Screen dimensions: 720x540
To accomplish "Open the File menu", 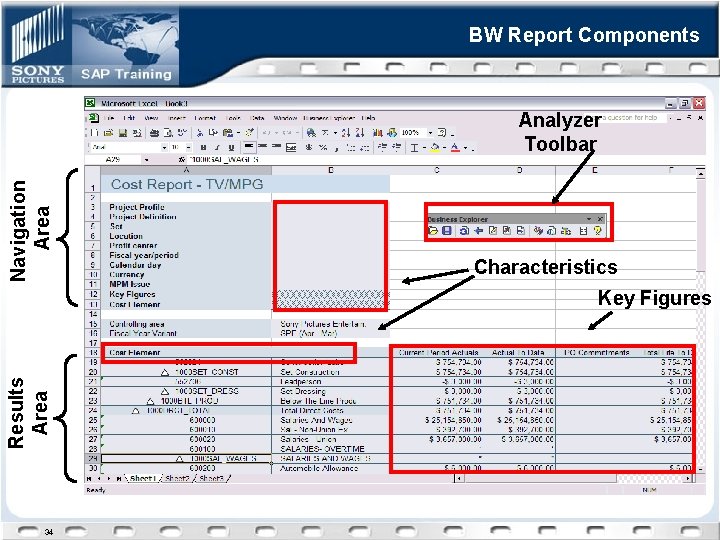I will (109, 118).
